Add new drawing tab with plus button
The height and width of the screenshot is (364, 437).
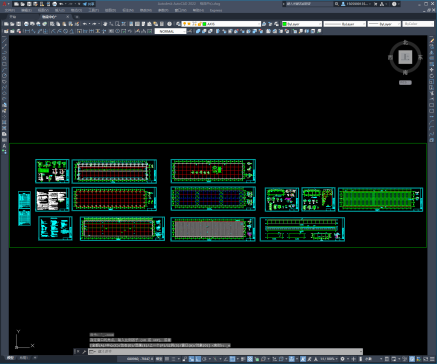pyautogui.click(x=77, y=17)
